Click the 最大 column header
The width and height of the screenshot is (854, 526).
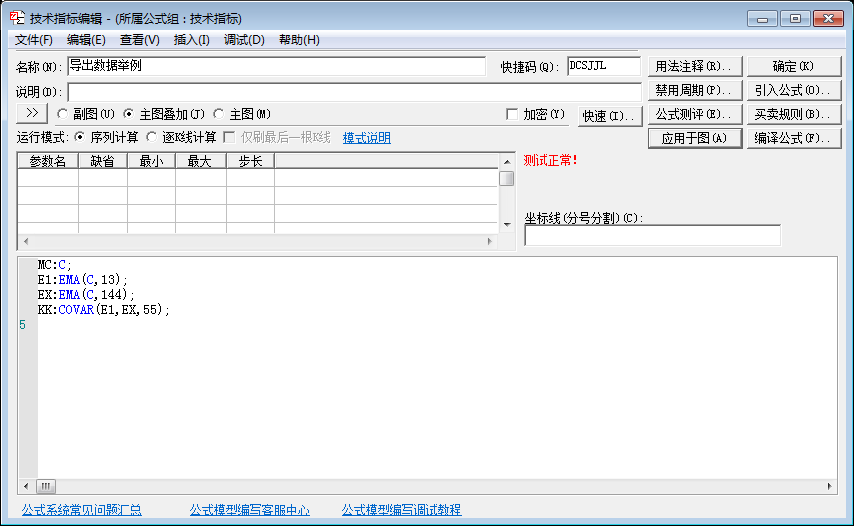click(200, 161)
